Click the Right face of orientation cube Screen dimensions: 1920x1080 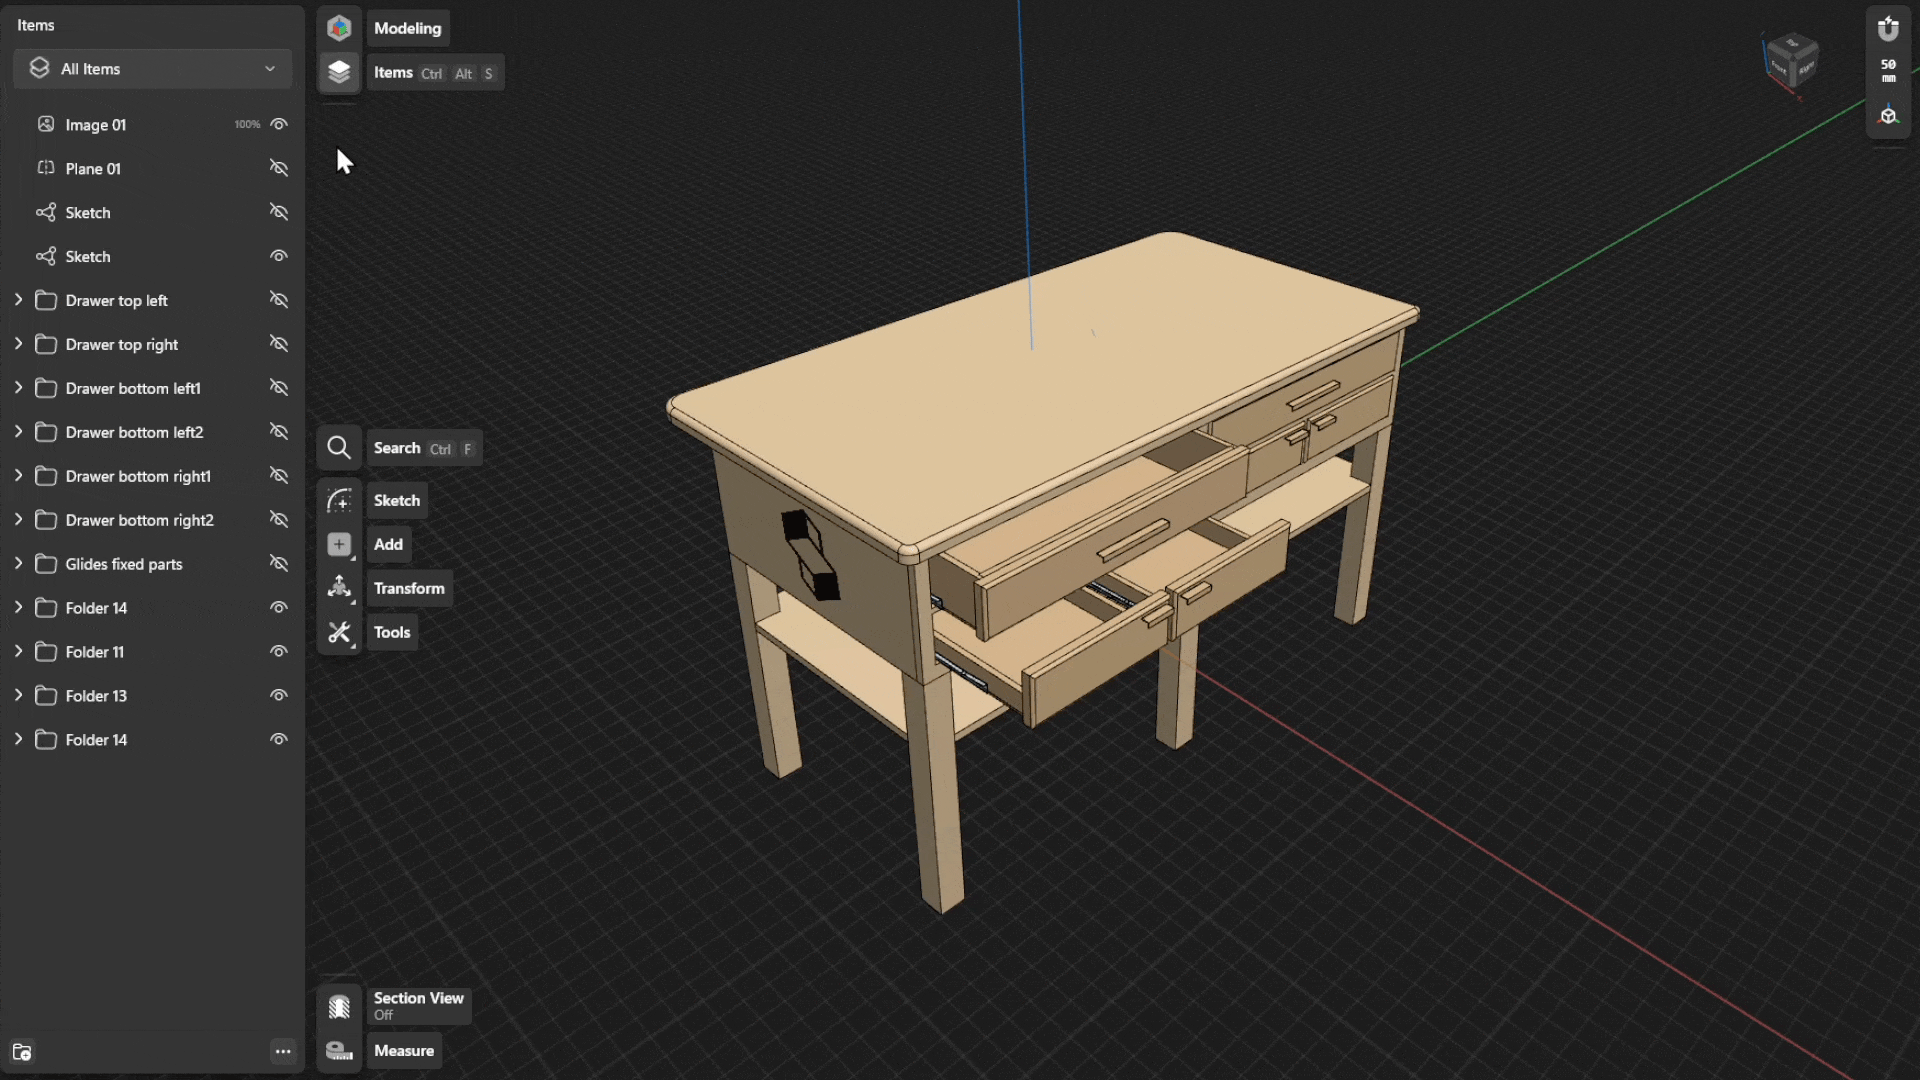(x=1806, y=68)
